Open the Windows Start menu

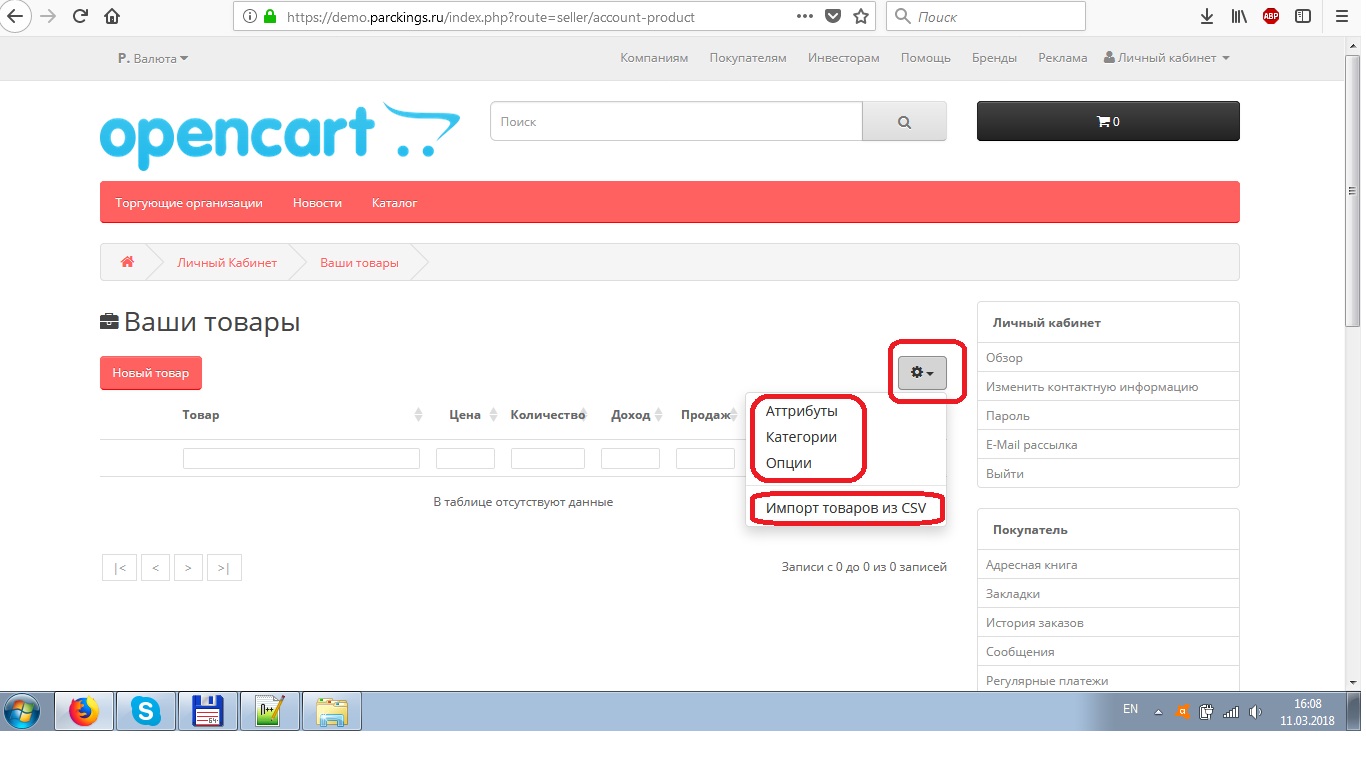point(23,712)
